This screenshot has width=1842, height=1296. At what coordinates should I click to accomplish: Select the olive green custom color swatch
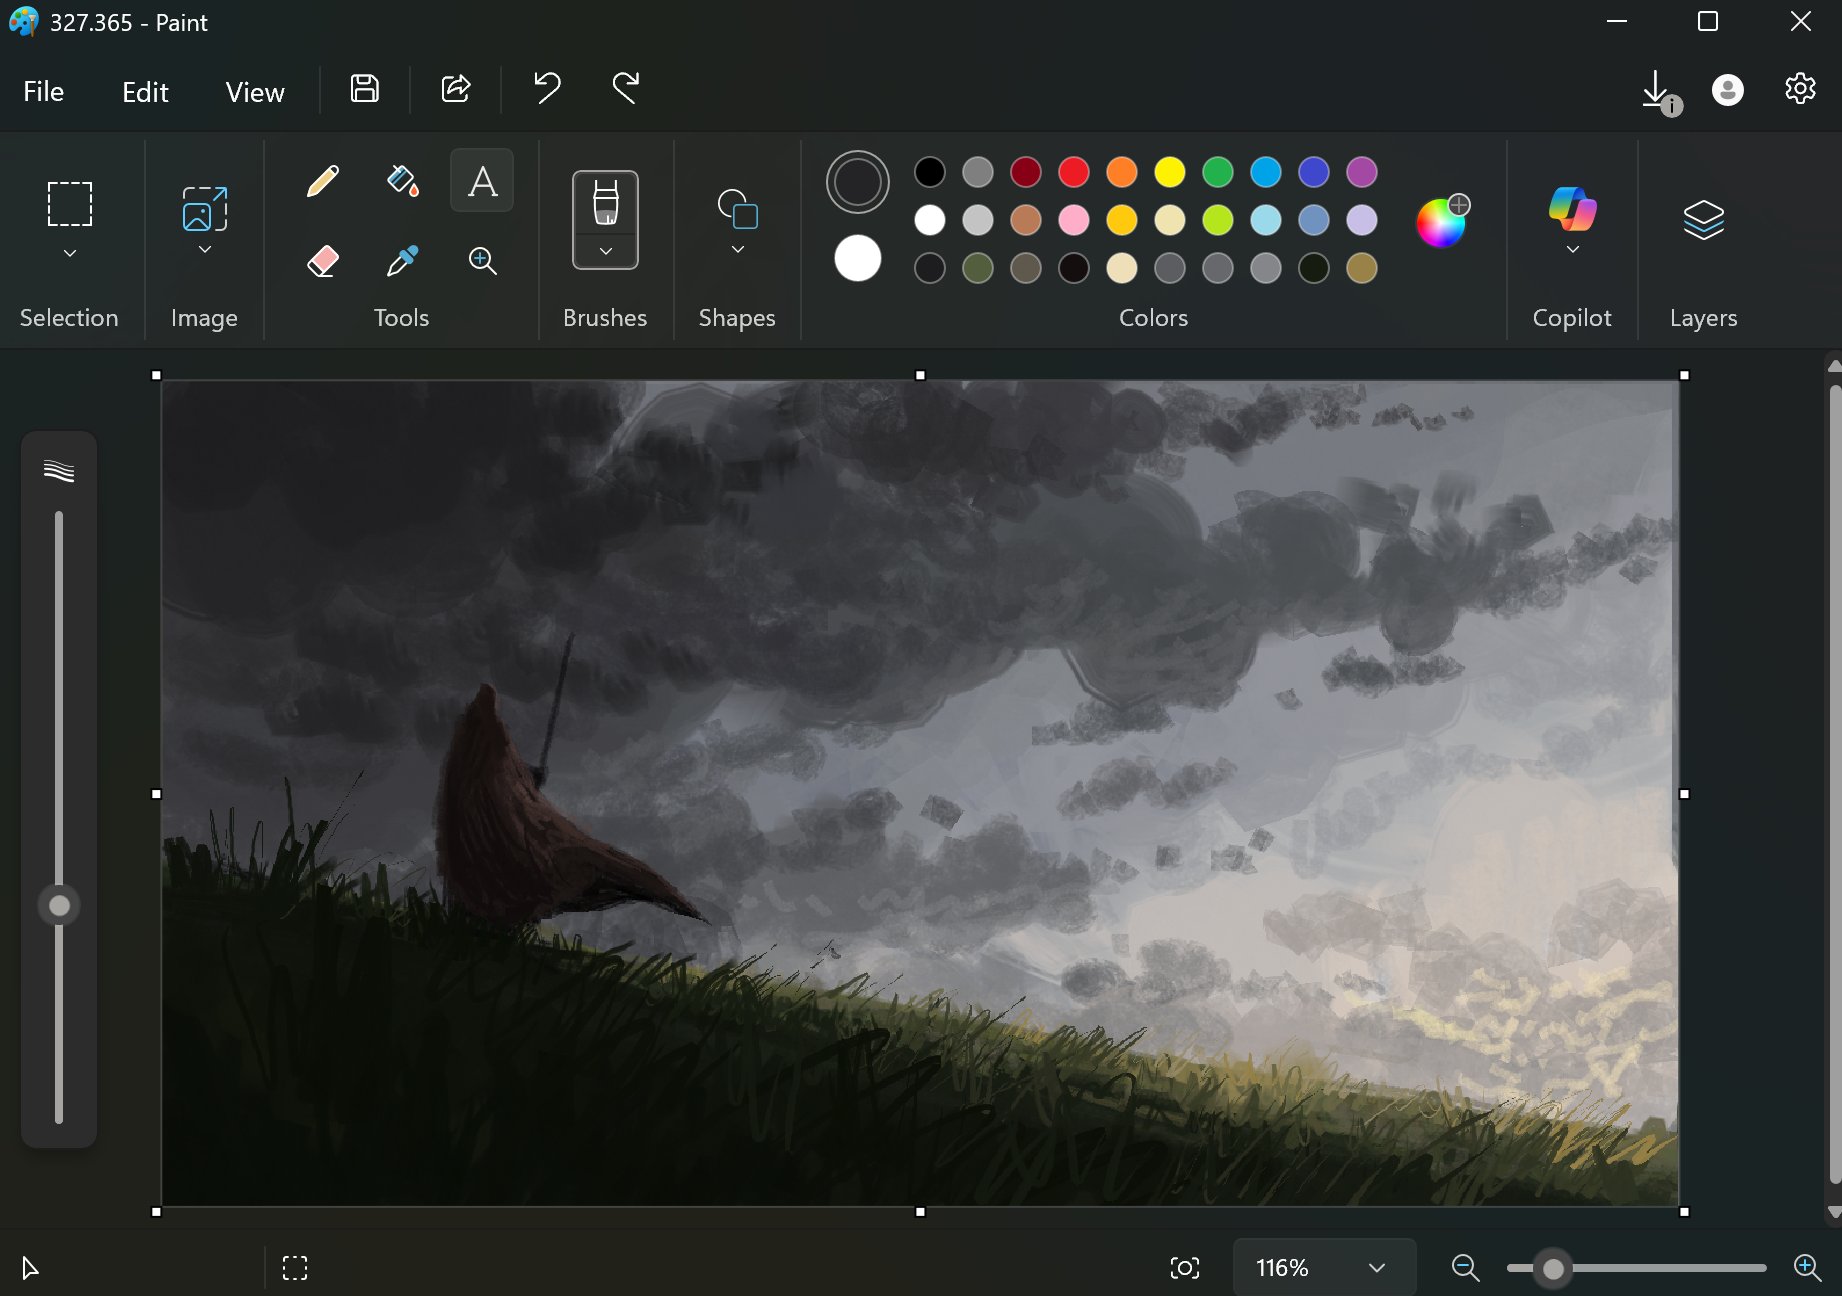978,268
